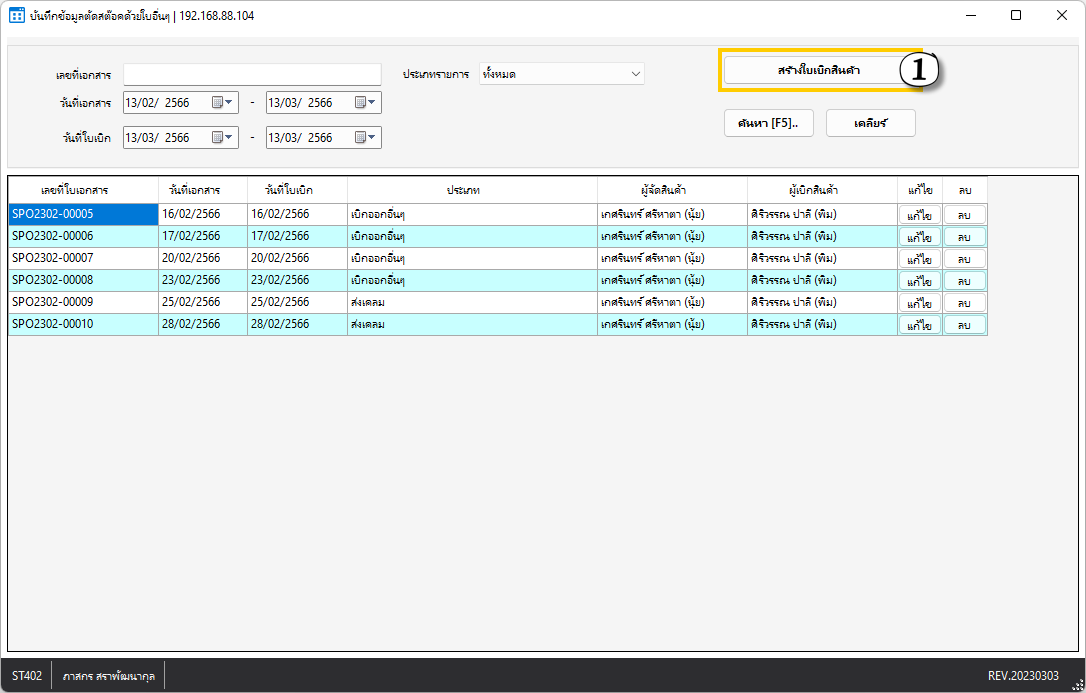Focus the เลขที่เอกสาร input field
The image size is (1086, 693).
[x=252, y=75]
